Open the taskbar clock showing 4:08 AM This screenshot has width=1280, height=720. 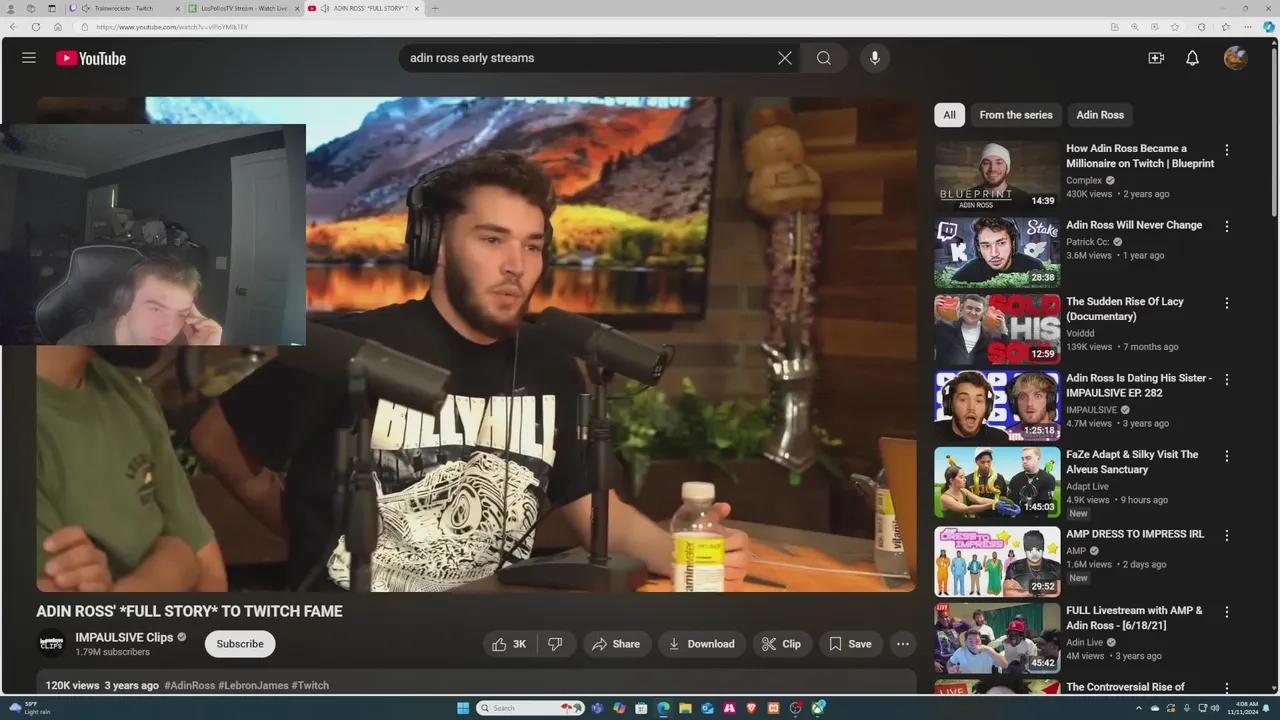(1246, 708)
